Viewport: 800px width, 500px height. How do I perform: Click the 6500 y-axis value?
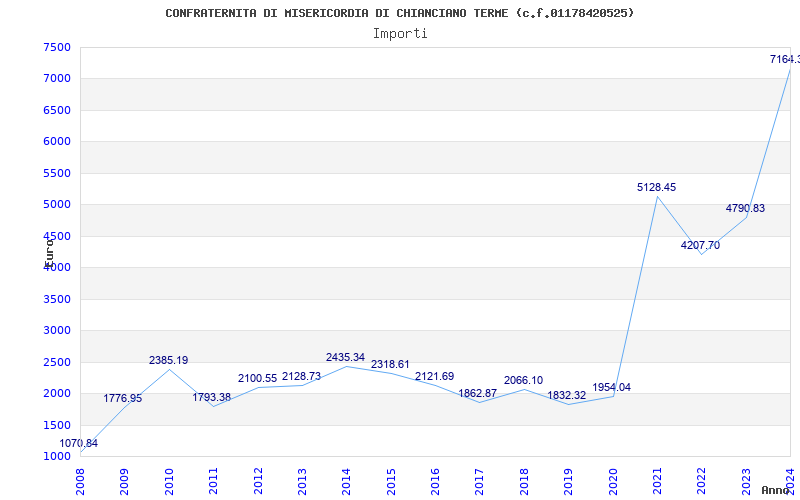(x=57, y=110)
